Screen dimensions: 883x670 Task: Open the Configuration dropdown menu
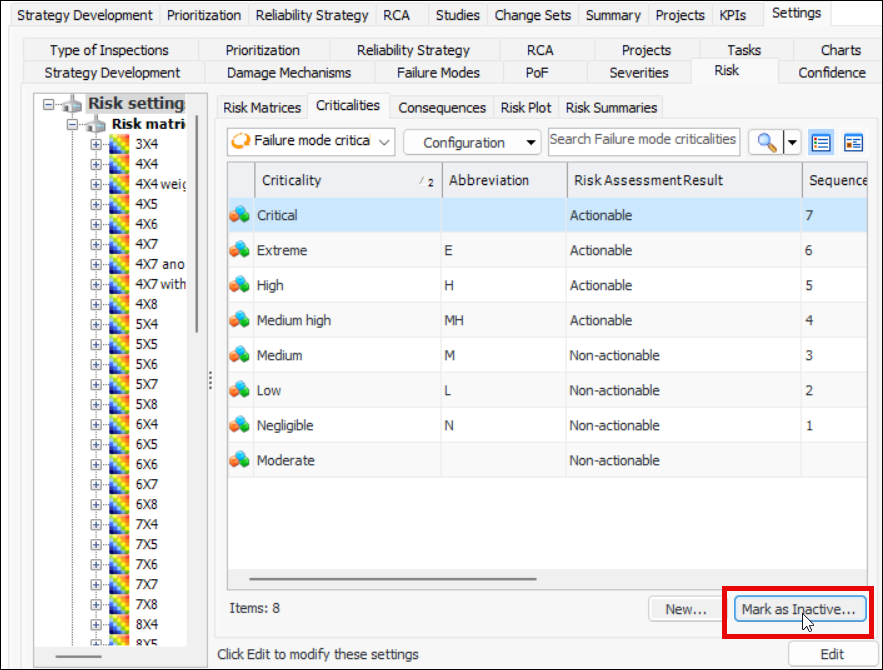472,142
